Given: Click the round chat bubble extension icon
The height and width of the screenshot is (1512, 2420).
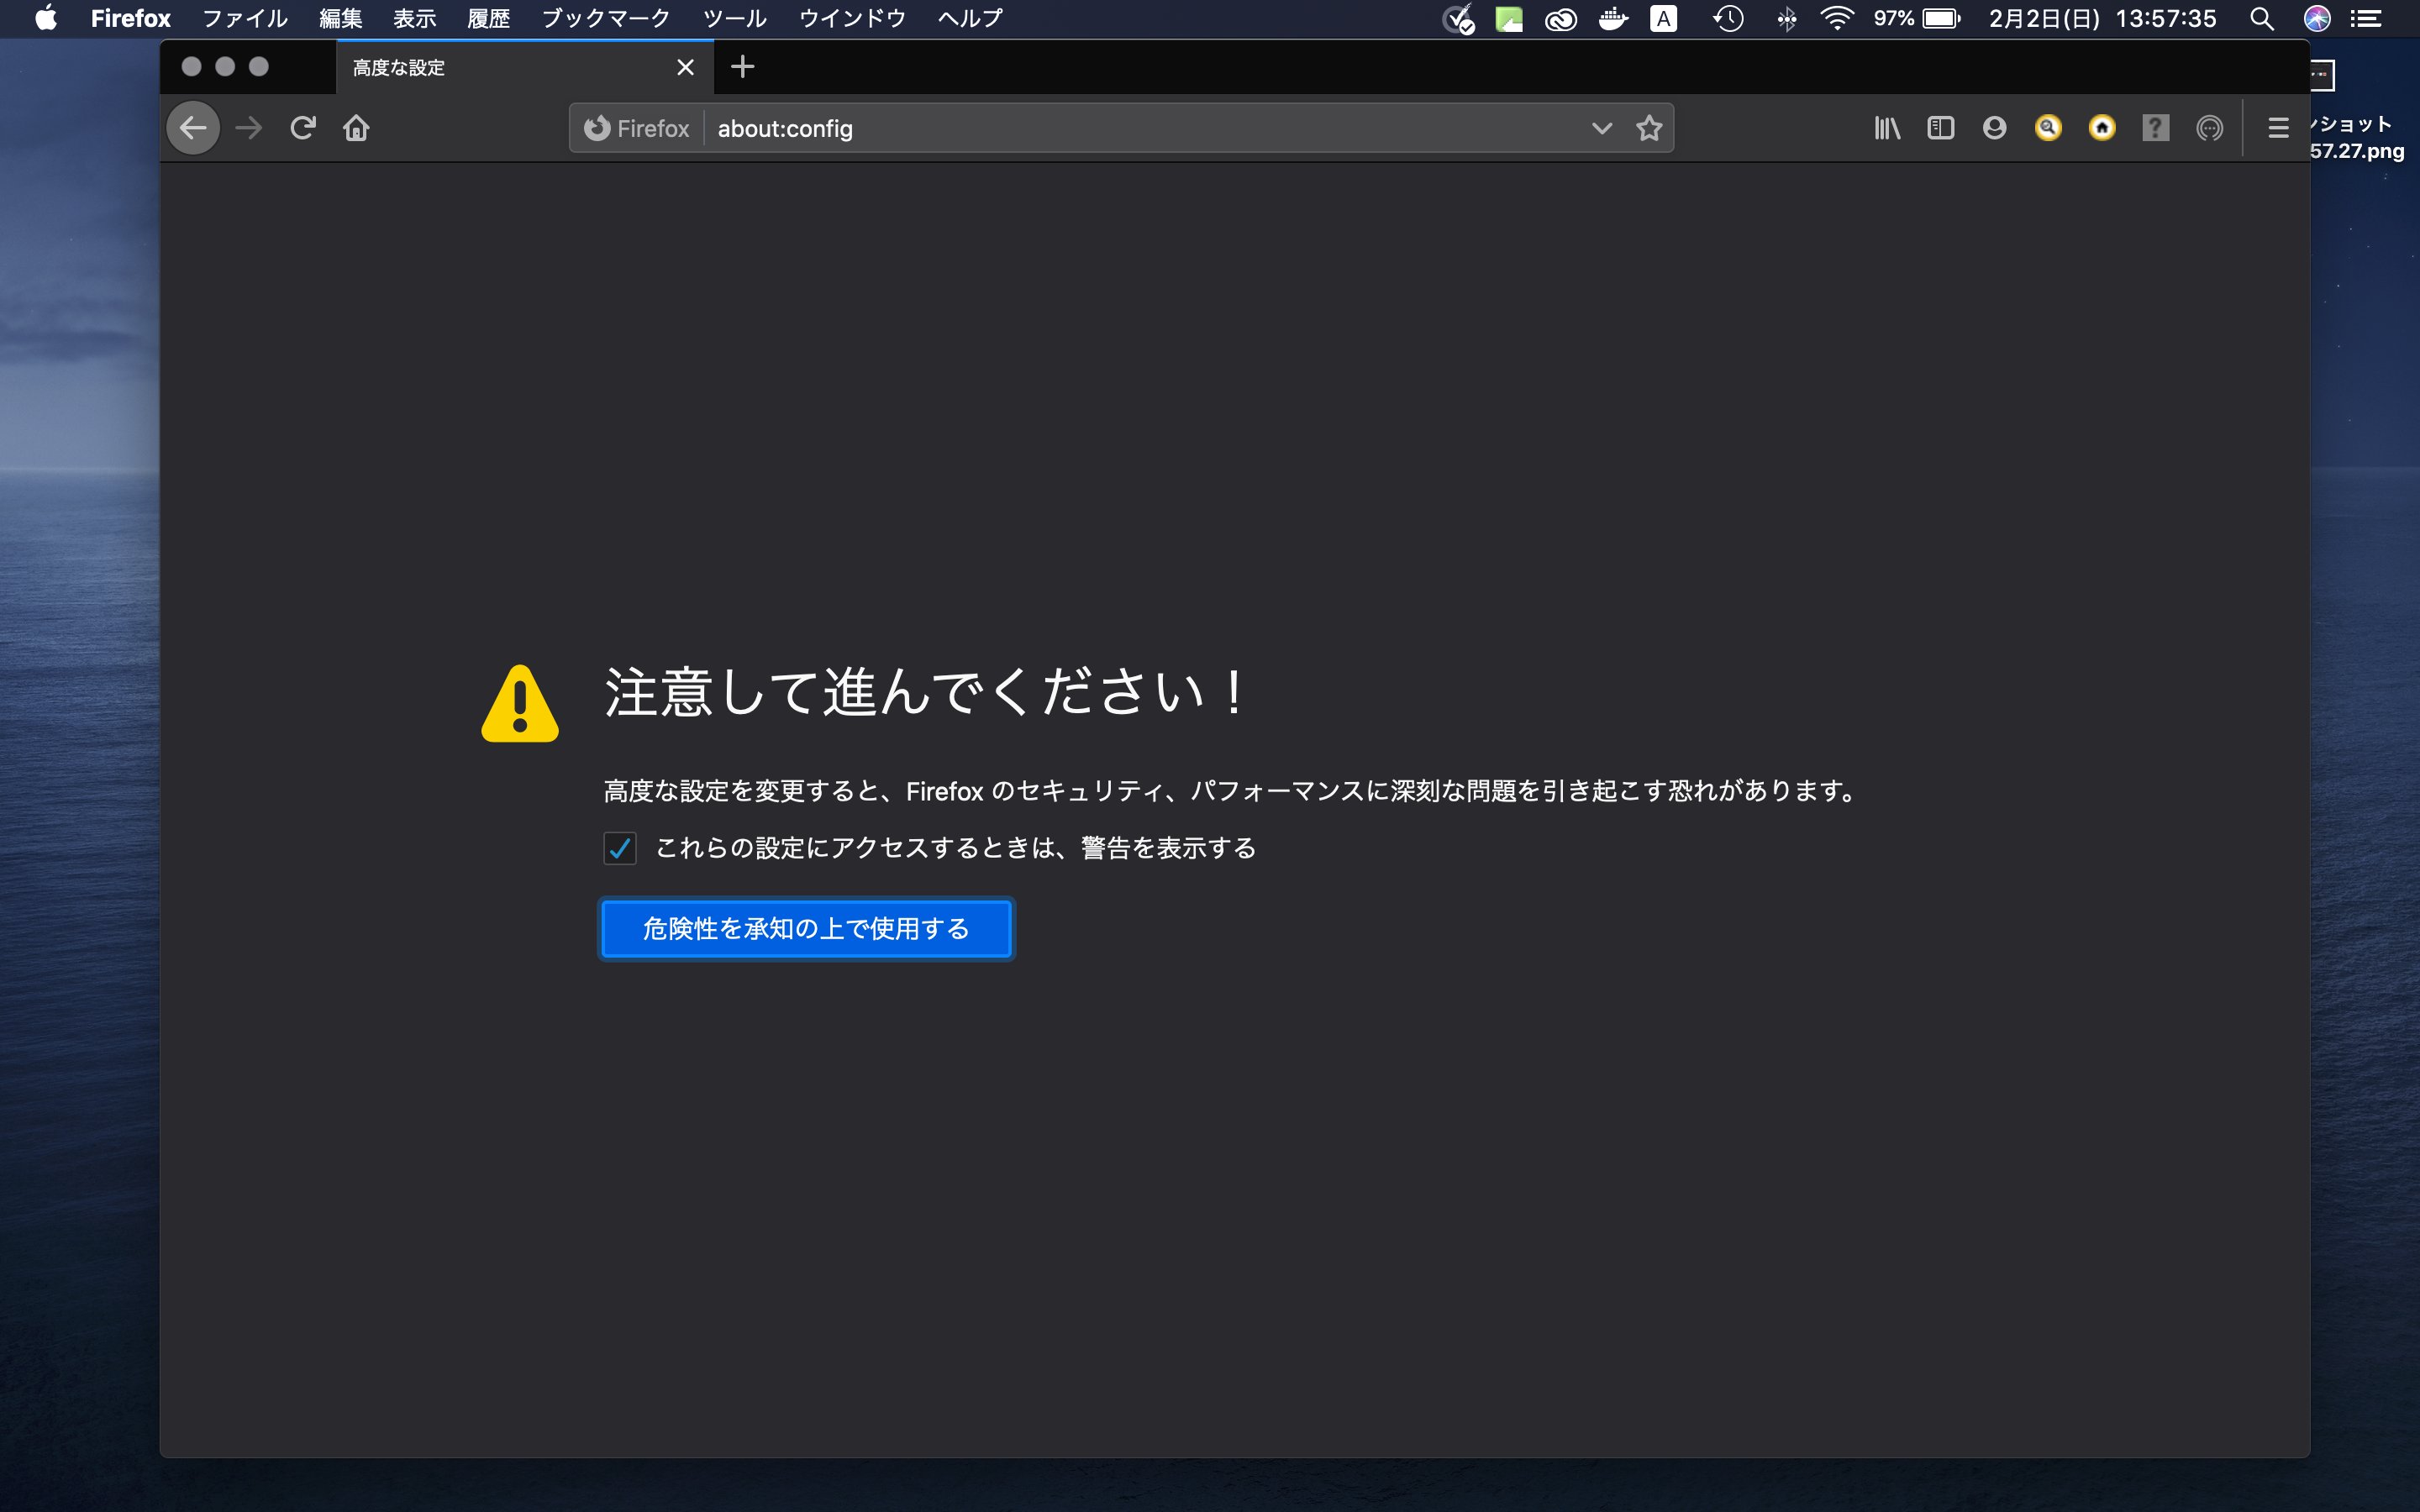Looking at the screenshot, I should [x=2209, y=128].
